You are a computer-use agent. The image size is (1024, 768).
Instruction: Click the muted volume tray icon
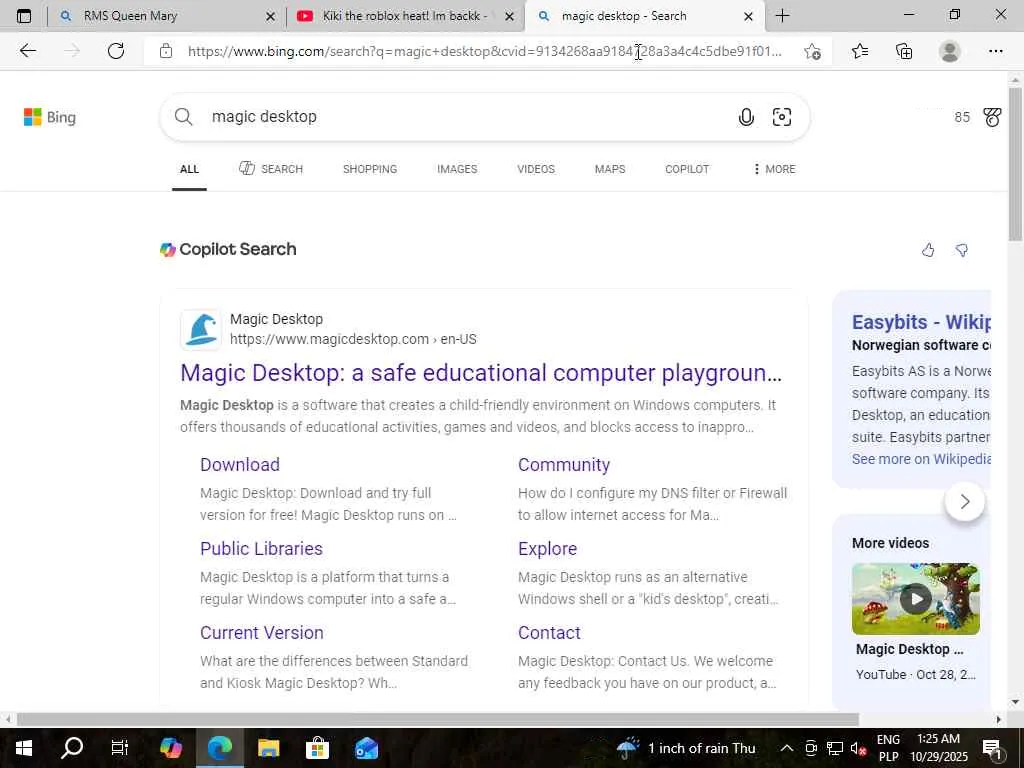pyautogui.click(x=858, y=748)
